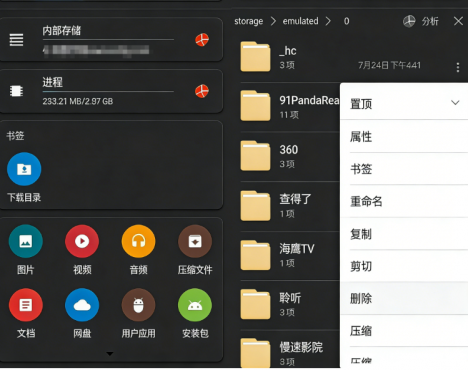This screenshot has width=468, height=370.
Task: Tap the chip icon beside 进程
Action: (x=16, y=91)
